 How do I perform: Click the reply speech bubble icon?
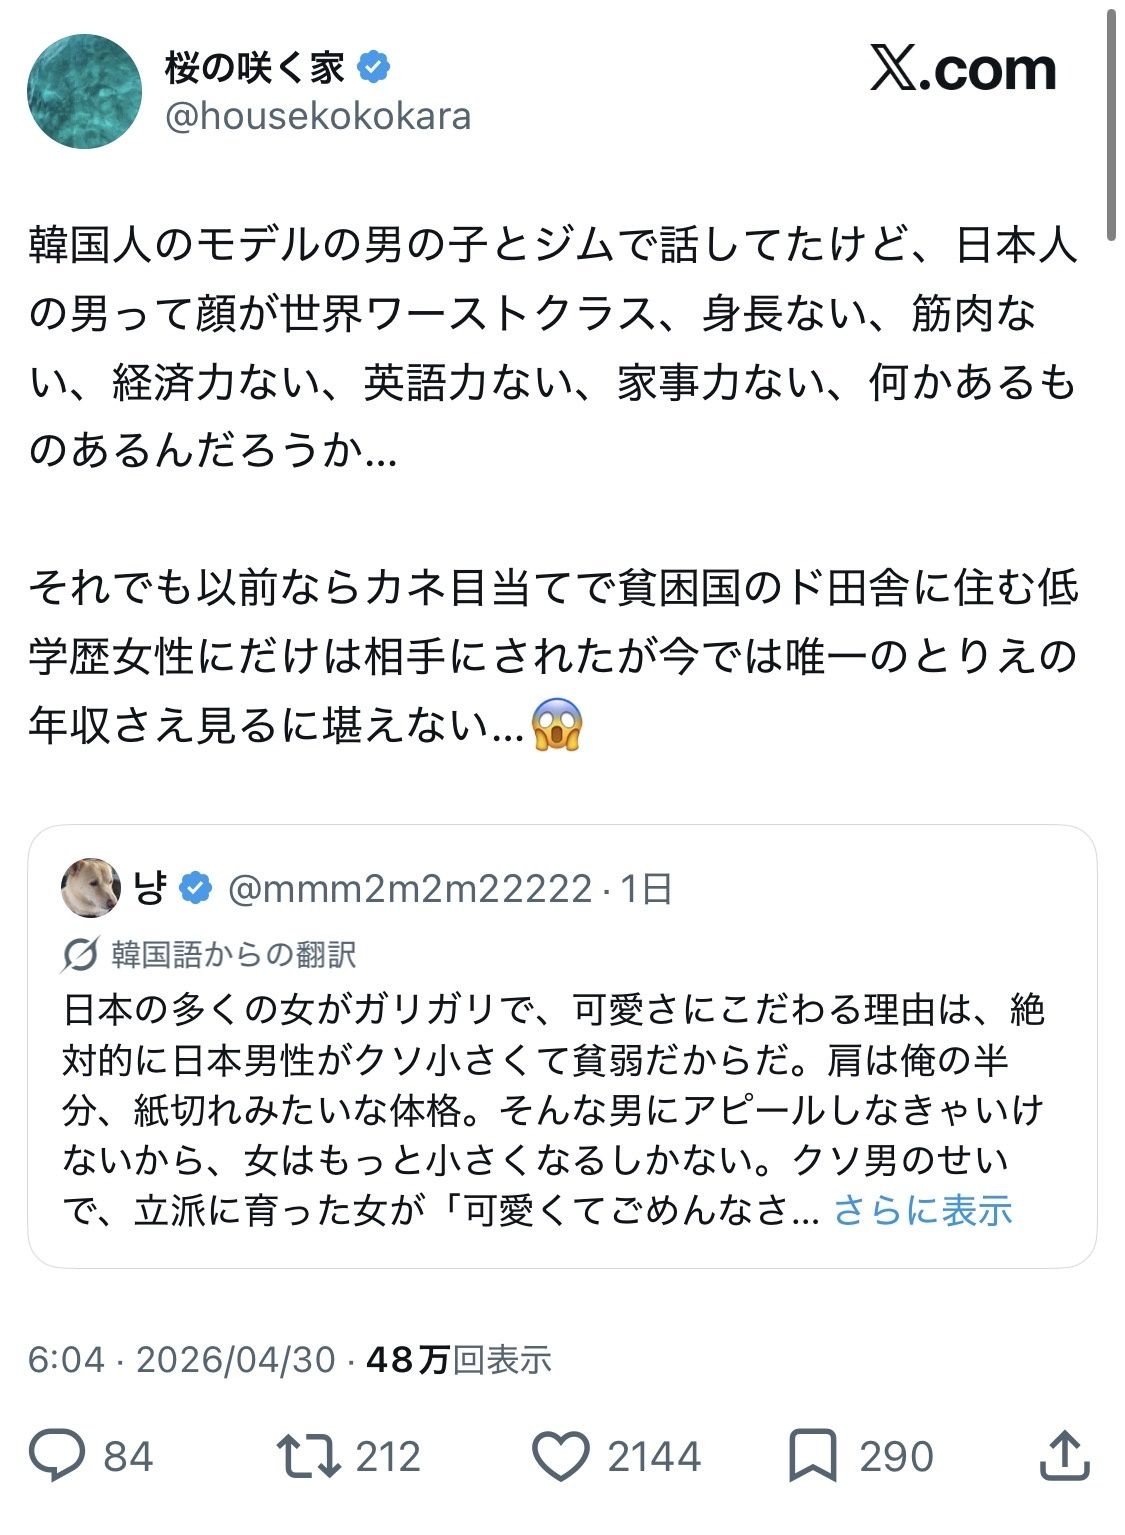pos(57,1456)
